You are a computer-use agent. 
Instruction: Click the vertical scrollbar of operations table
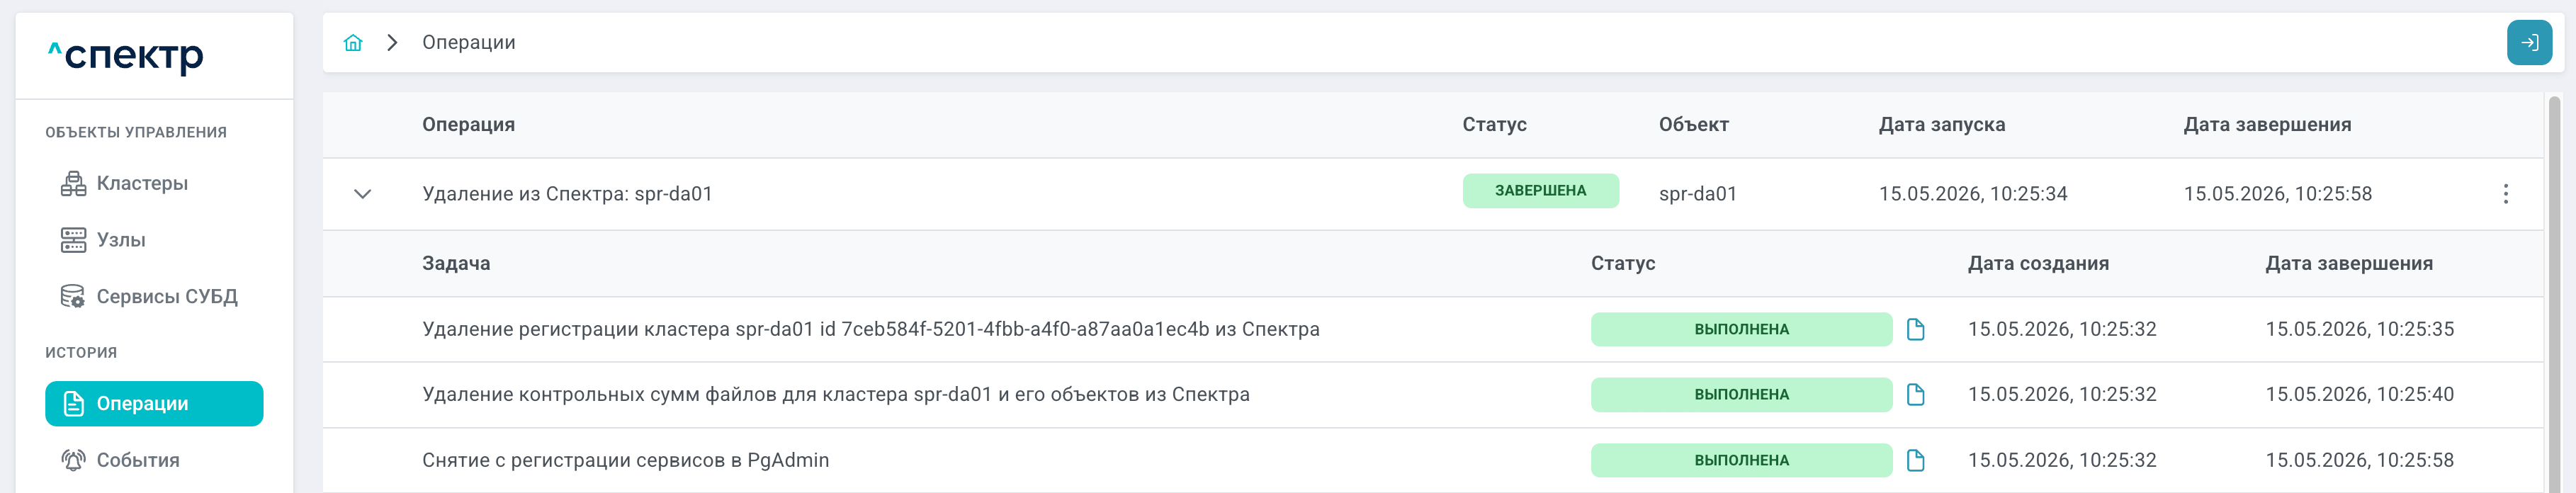point(2554,294)
